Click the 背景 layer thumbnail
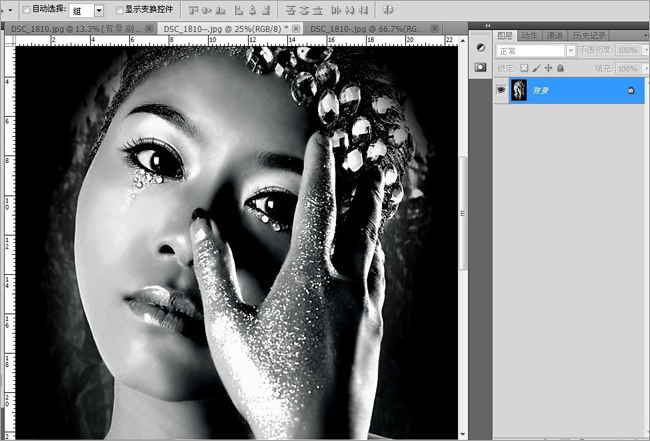 [x=519, y=90]
